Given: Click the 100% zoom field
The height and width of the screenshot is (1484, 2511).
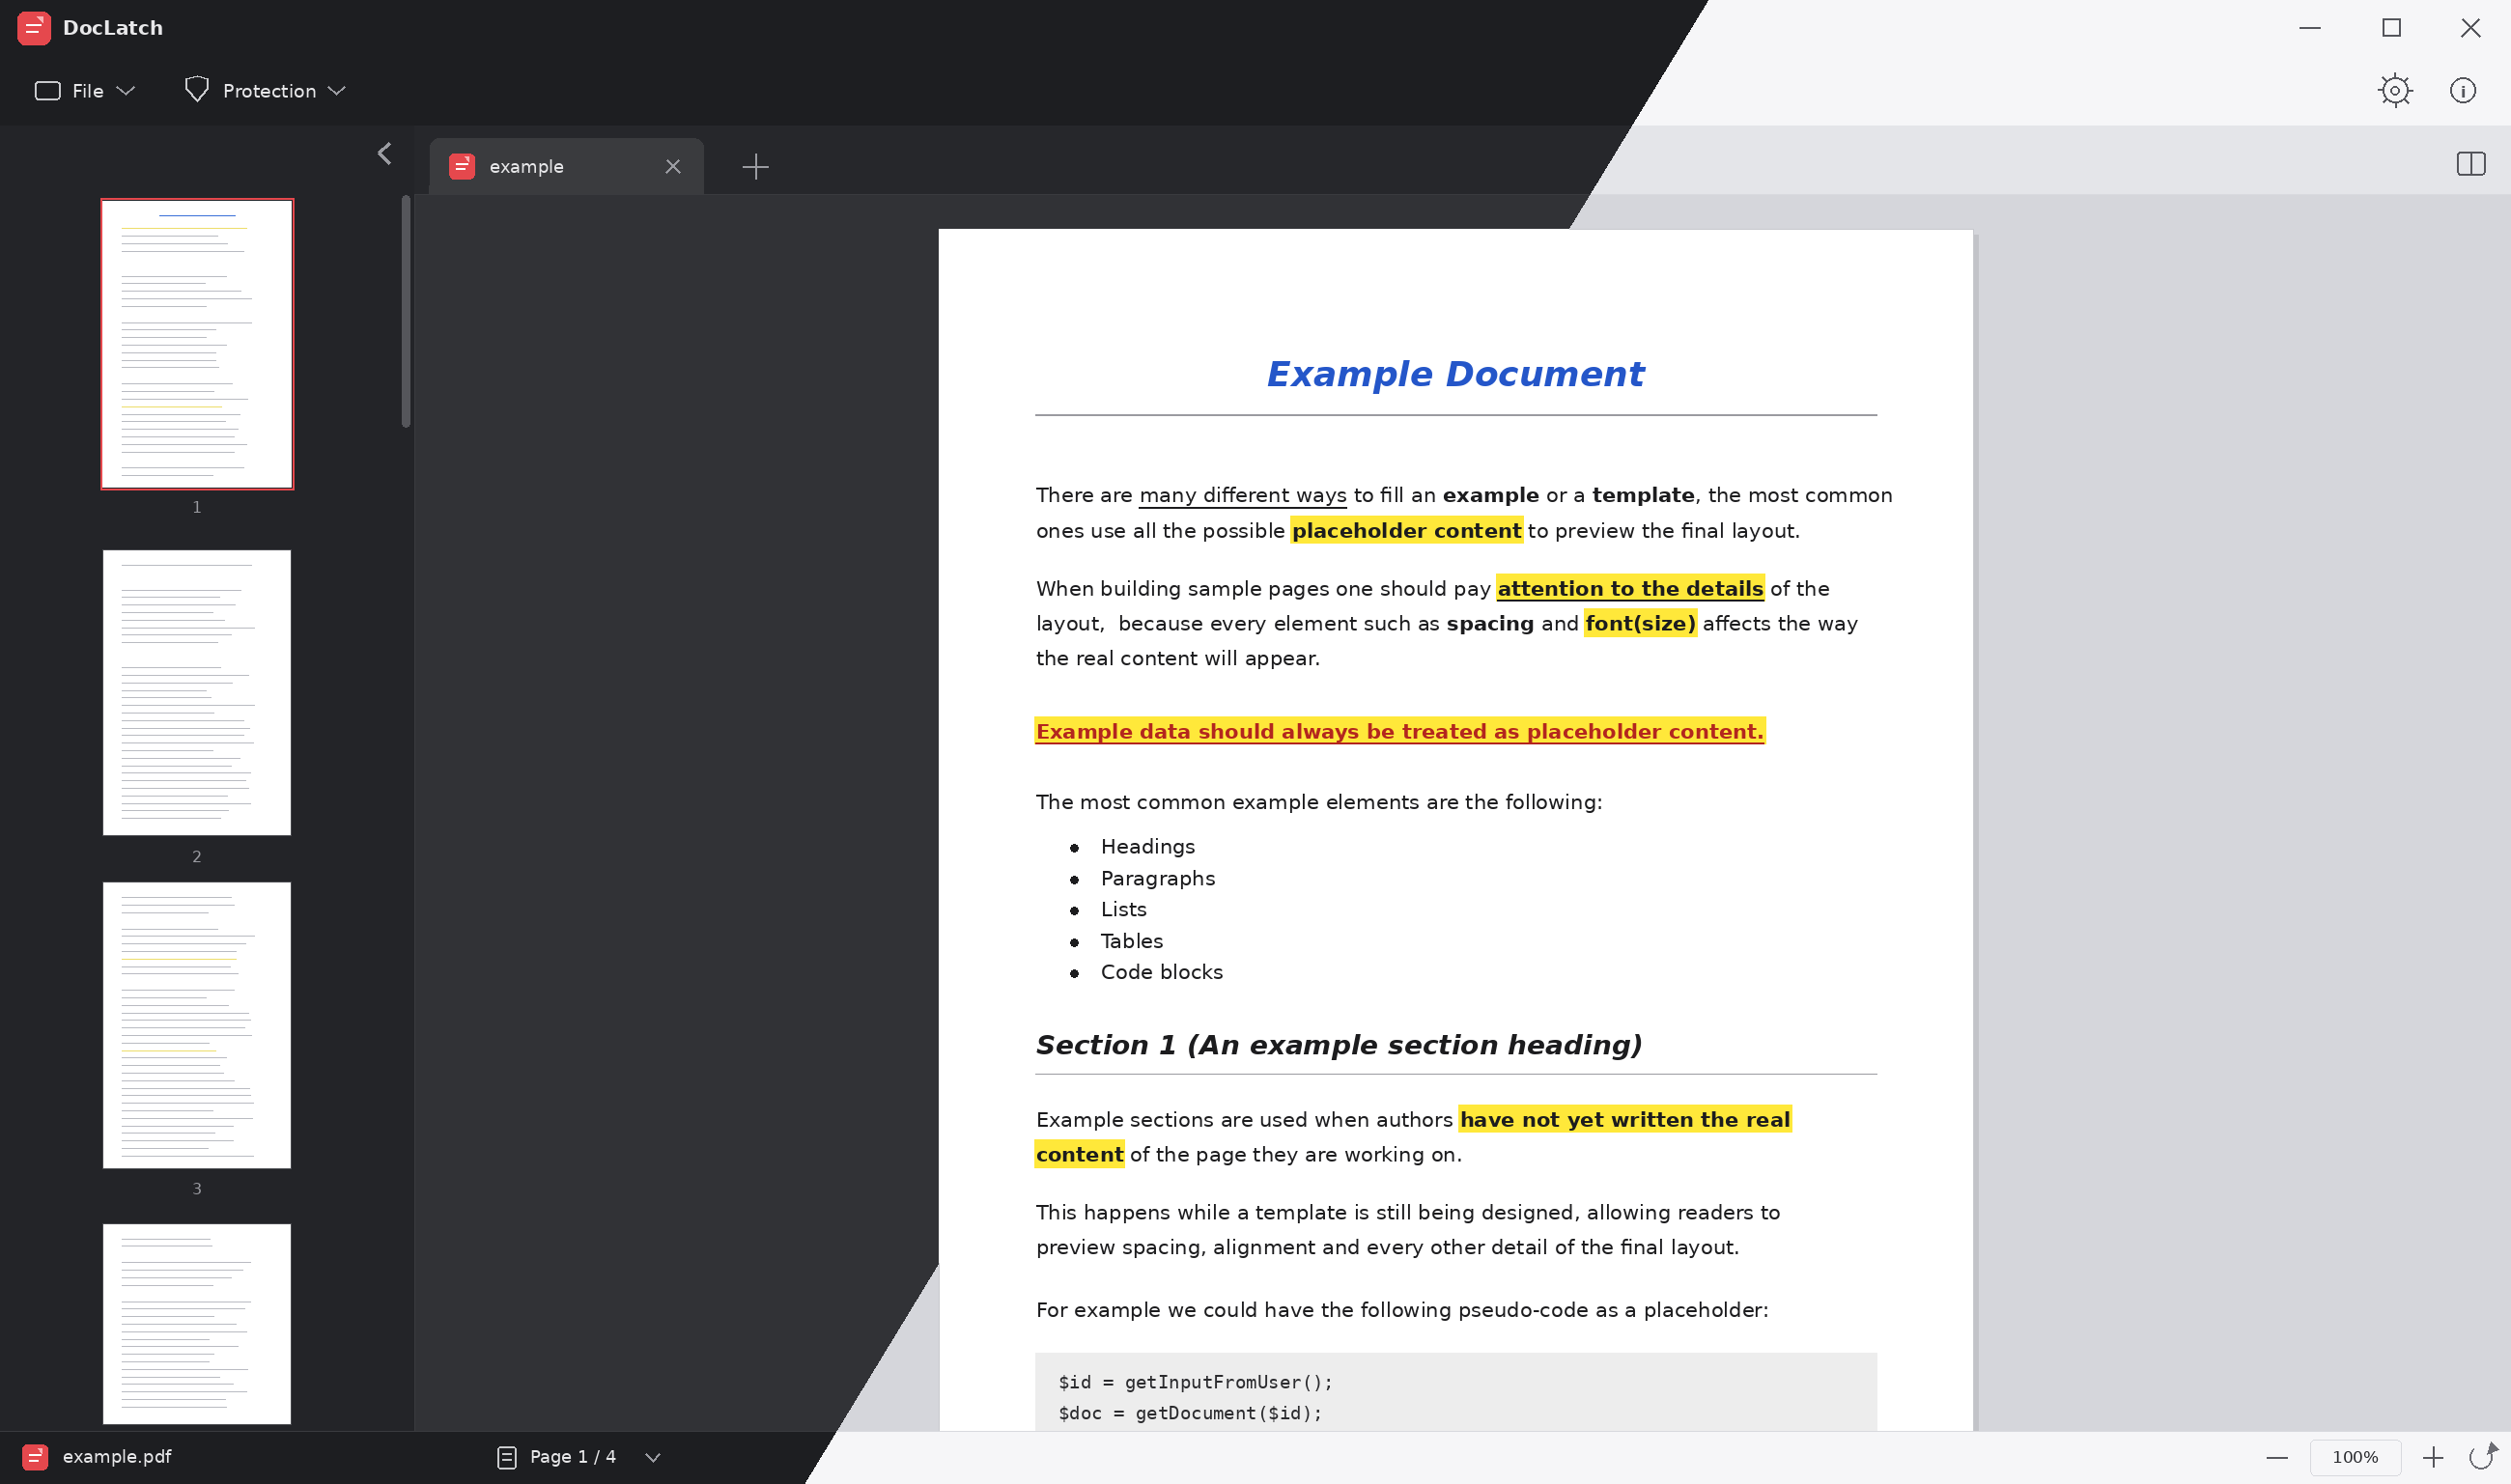Looking at the screenshot, I should [x=2355, y=1457].
